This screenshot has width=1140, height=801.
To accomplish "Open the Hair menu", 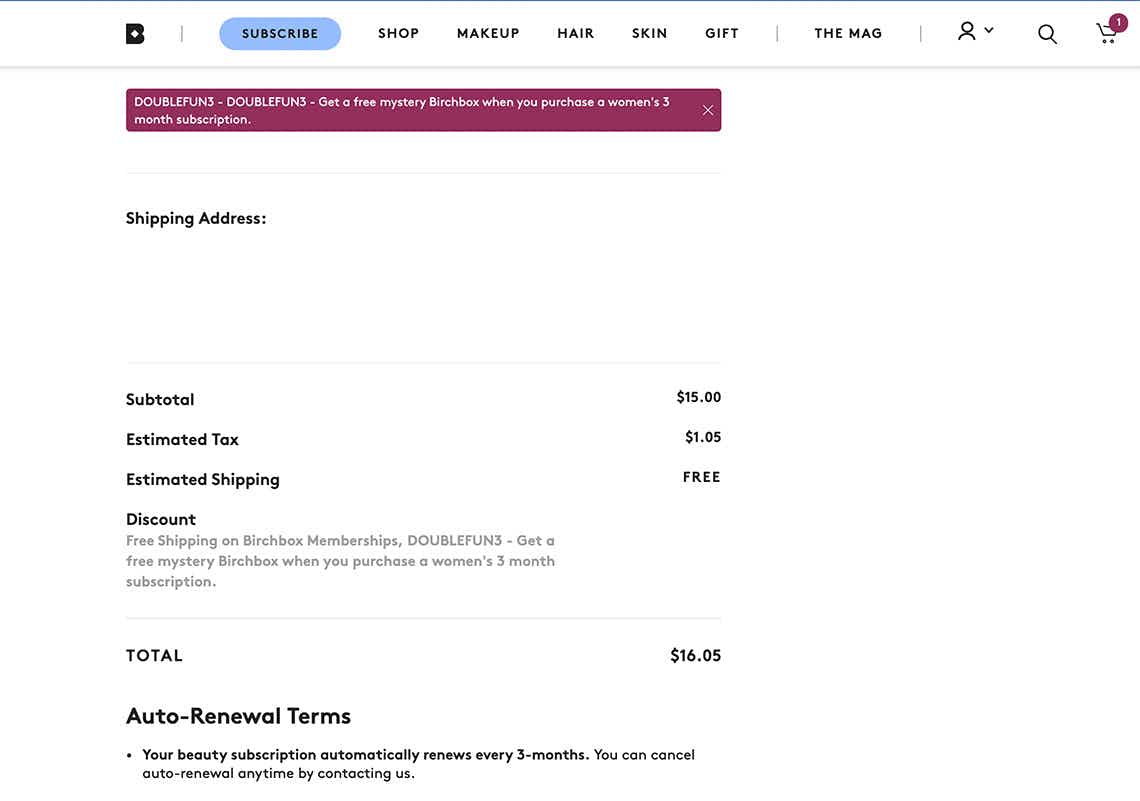I will pos(576,33).
